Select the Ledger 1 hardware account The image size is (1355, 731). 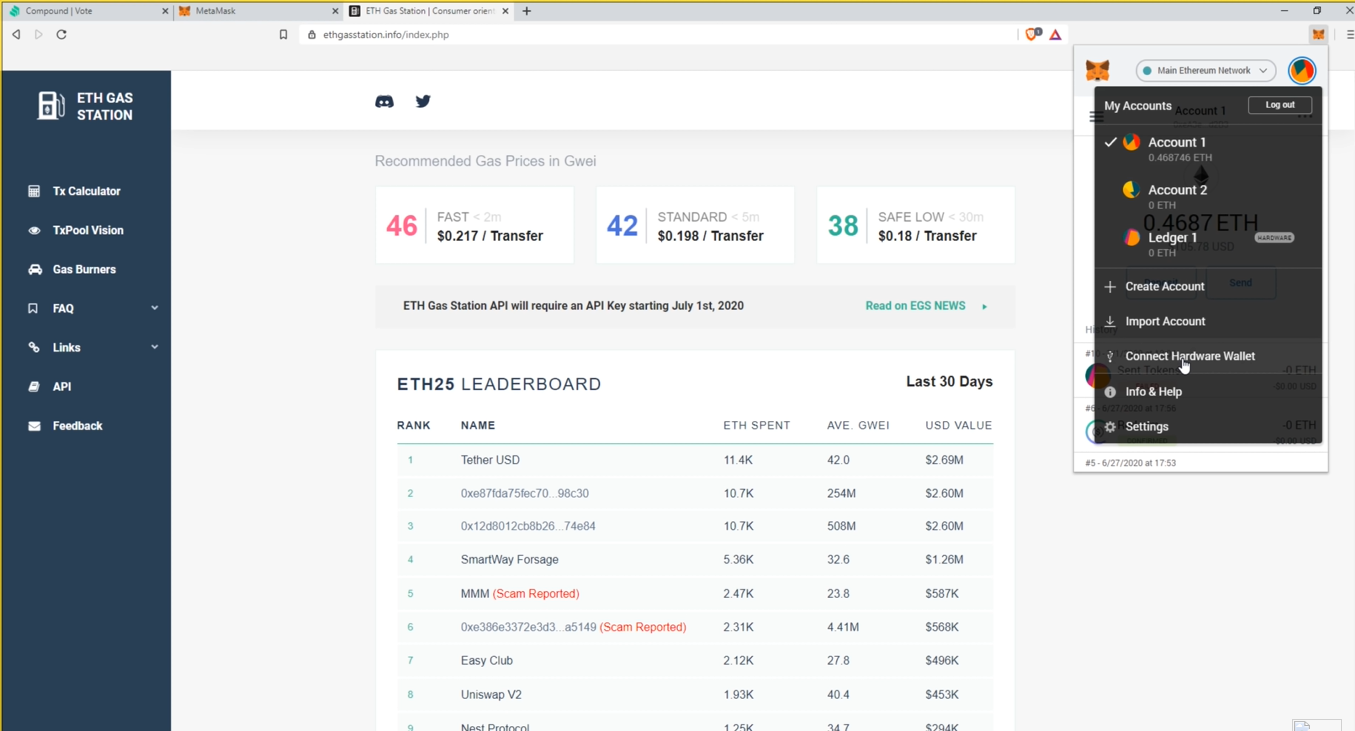[1208, 244]
